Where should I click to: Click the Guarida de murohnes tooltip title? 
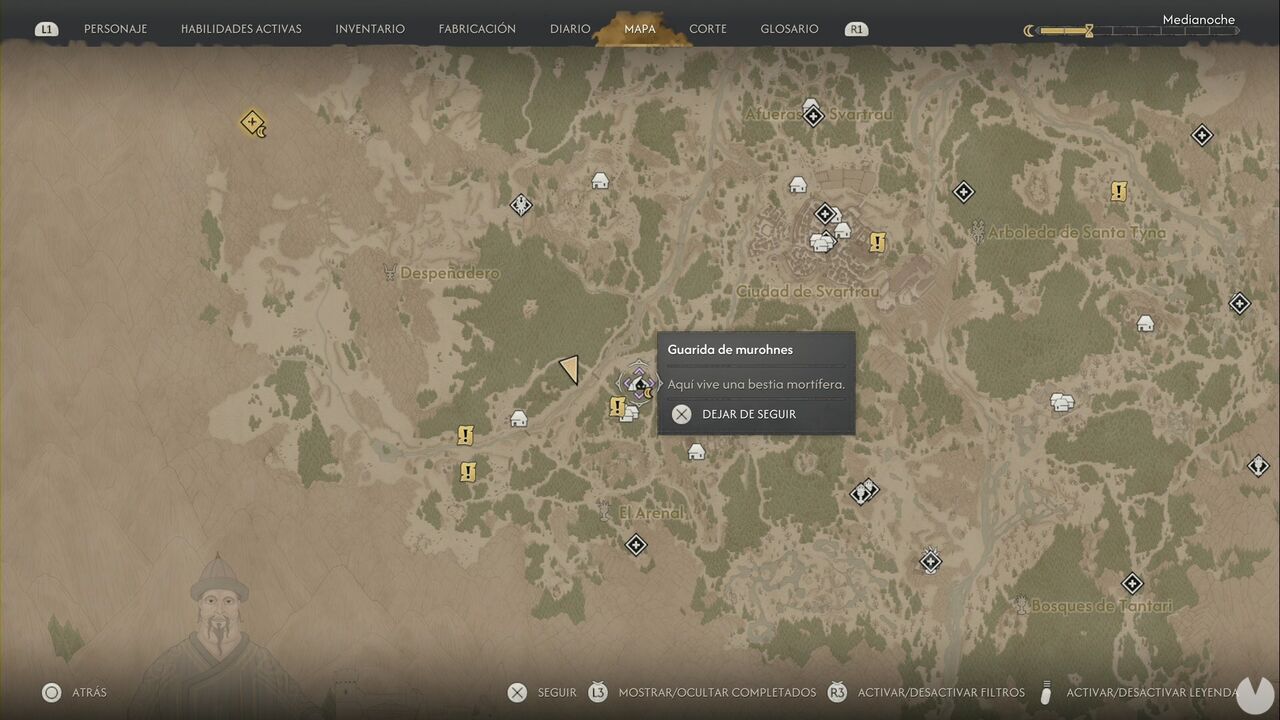tap(730, 350)
